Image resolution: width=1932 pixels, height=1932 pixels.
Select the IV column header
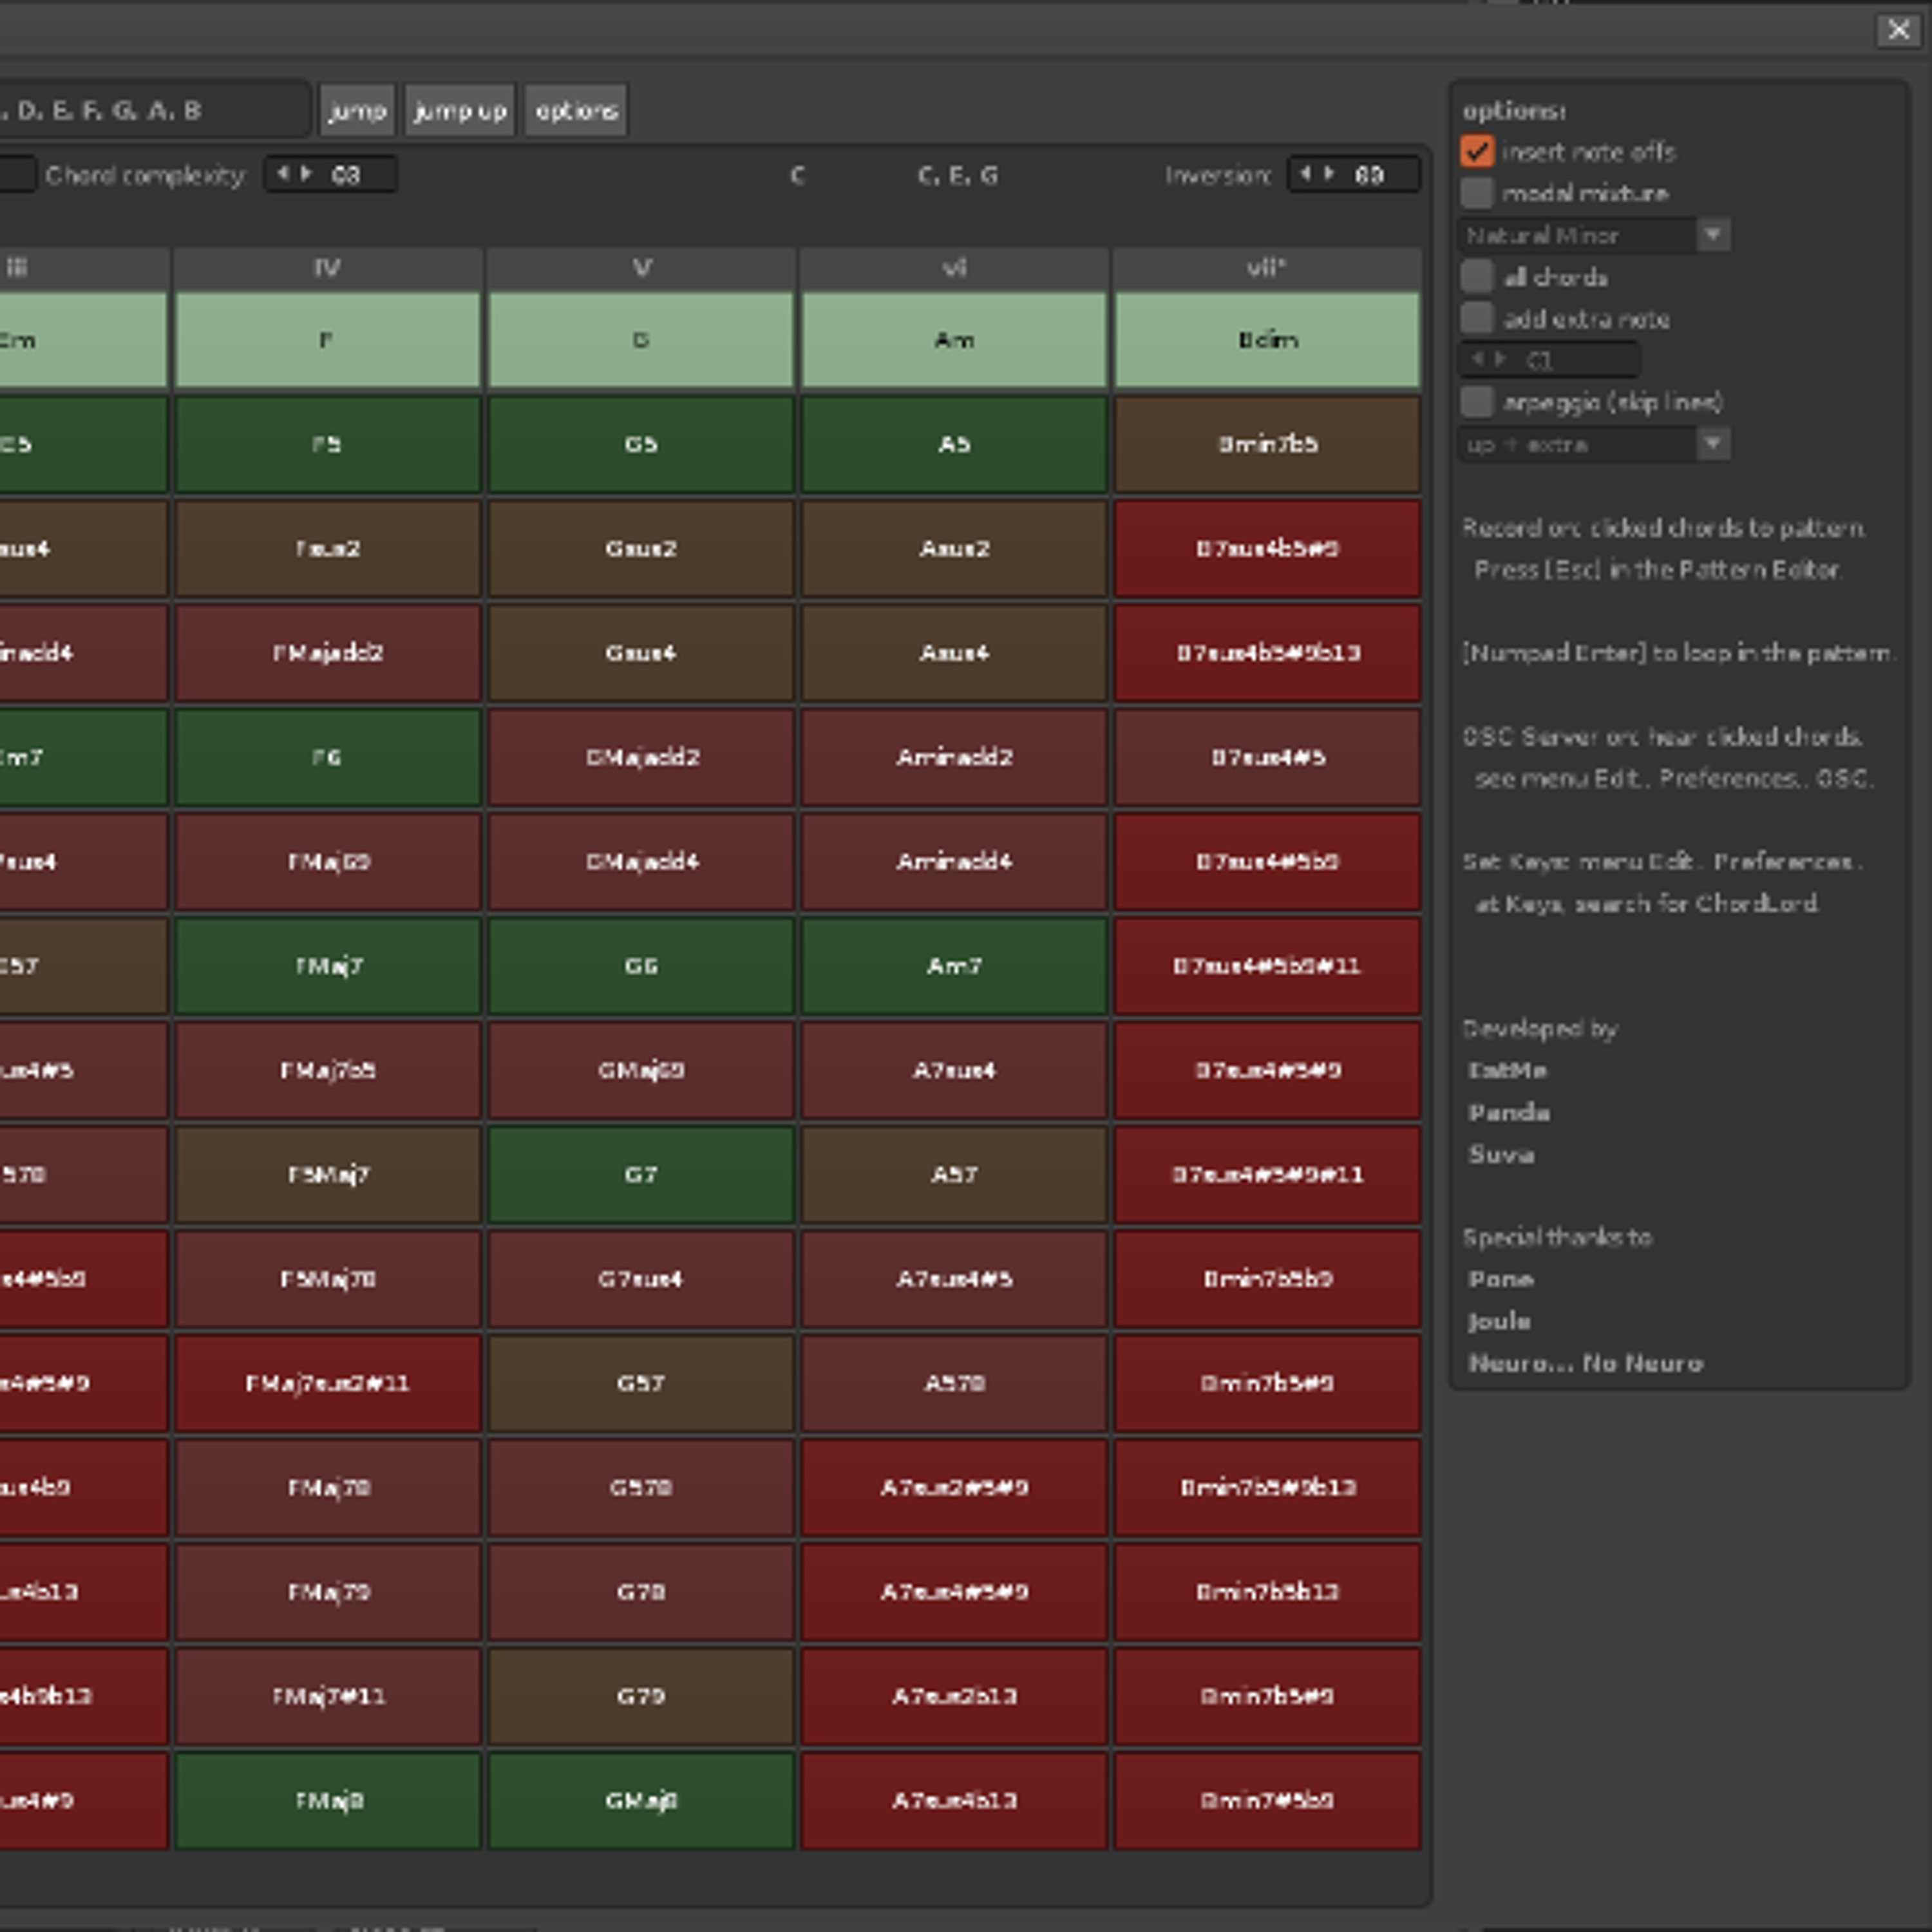coord(327,267)
